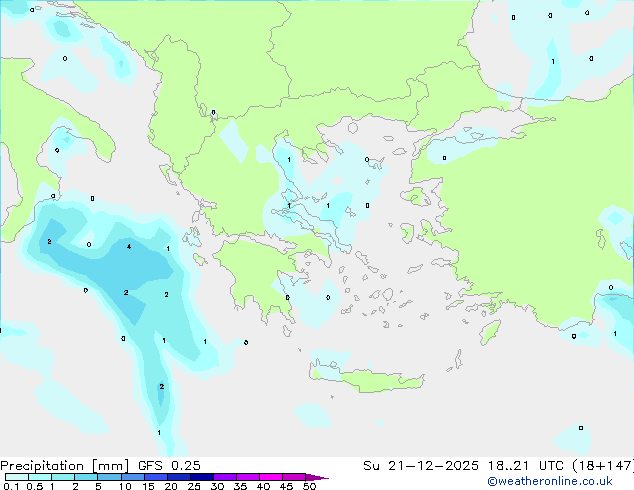
Task: Click the lightest 0.1–0.5 mm legend swatch
Action: pos(17,477)
